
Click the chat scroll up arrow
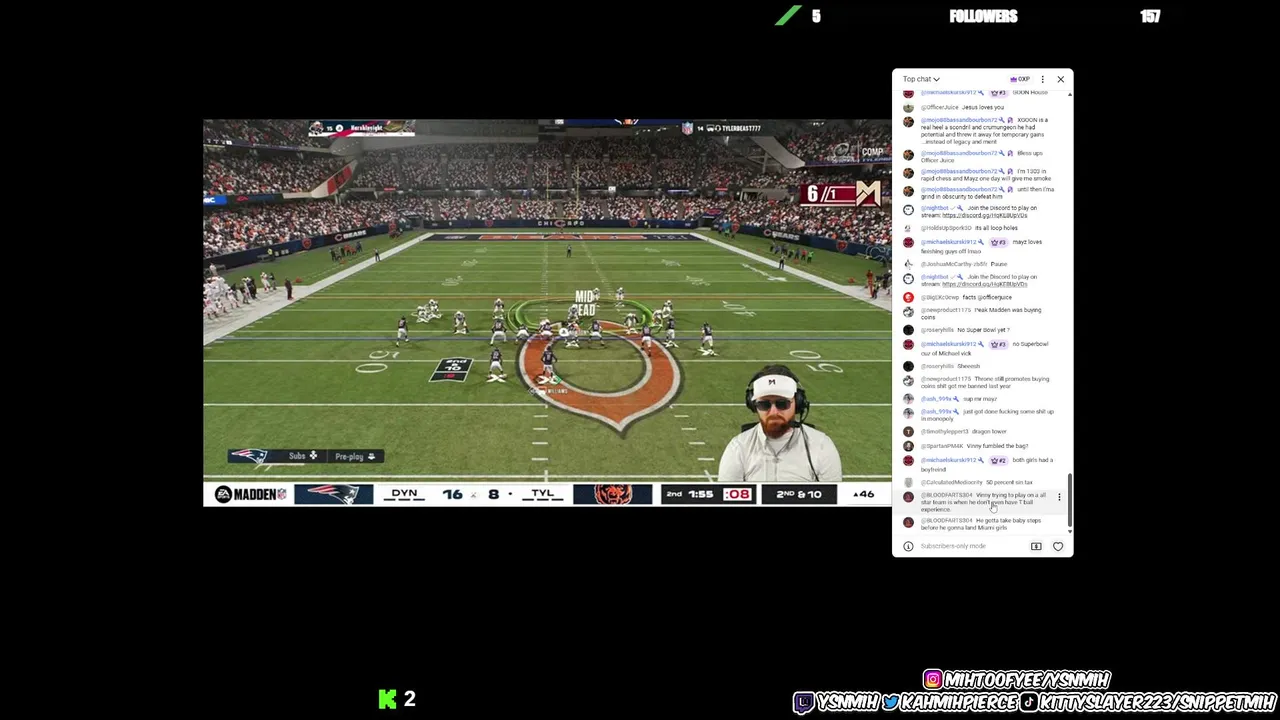(1070, 94)
